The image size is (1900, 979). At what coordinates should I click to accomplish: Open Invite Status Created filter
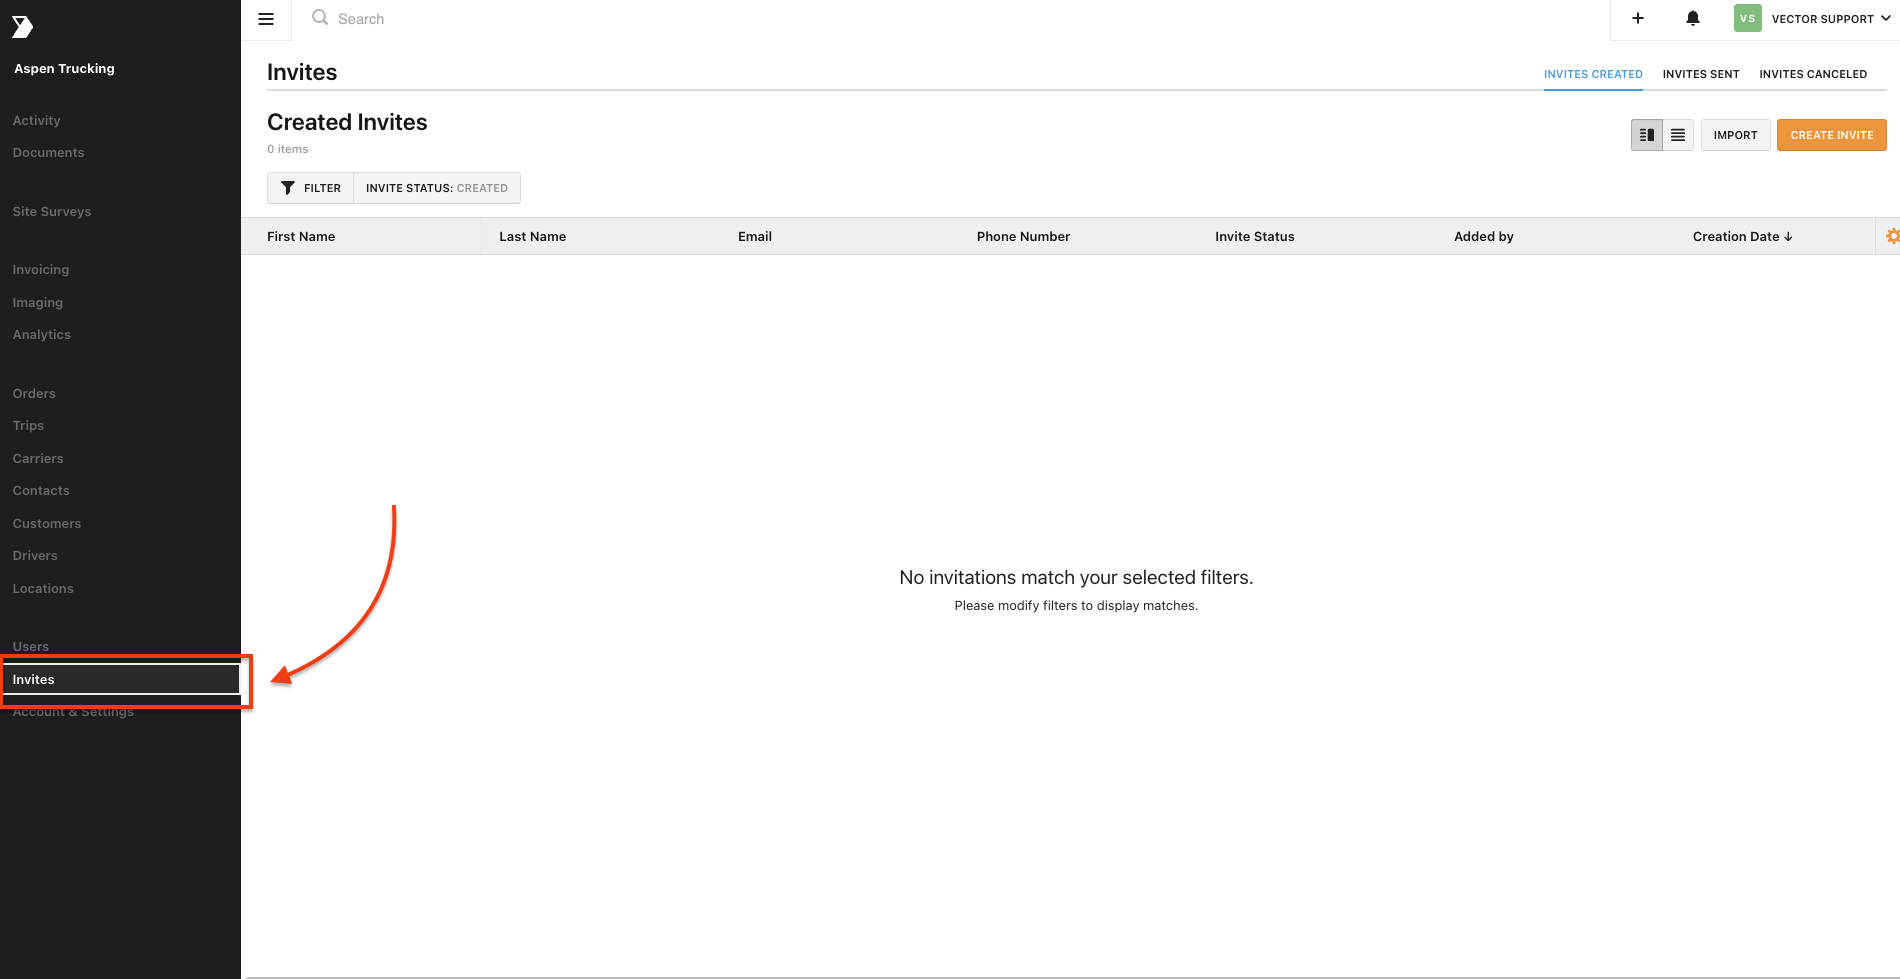point(437,188)
